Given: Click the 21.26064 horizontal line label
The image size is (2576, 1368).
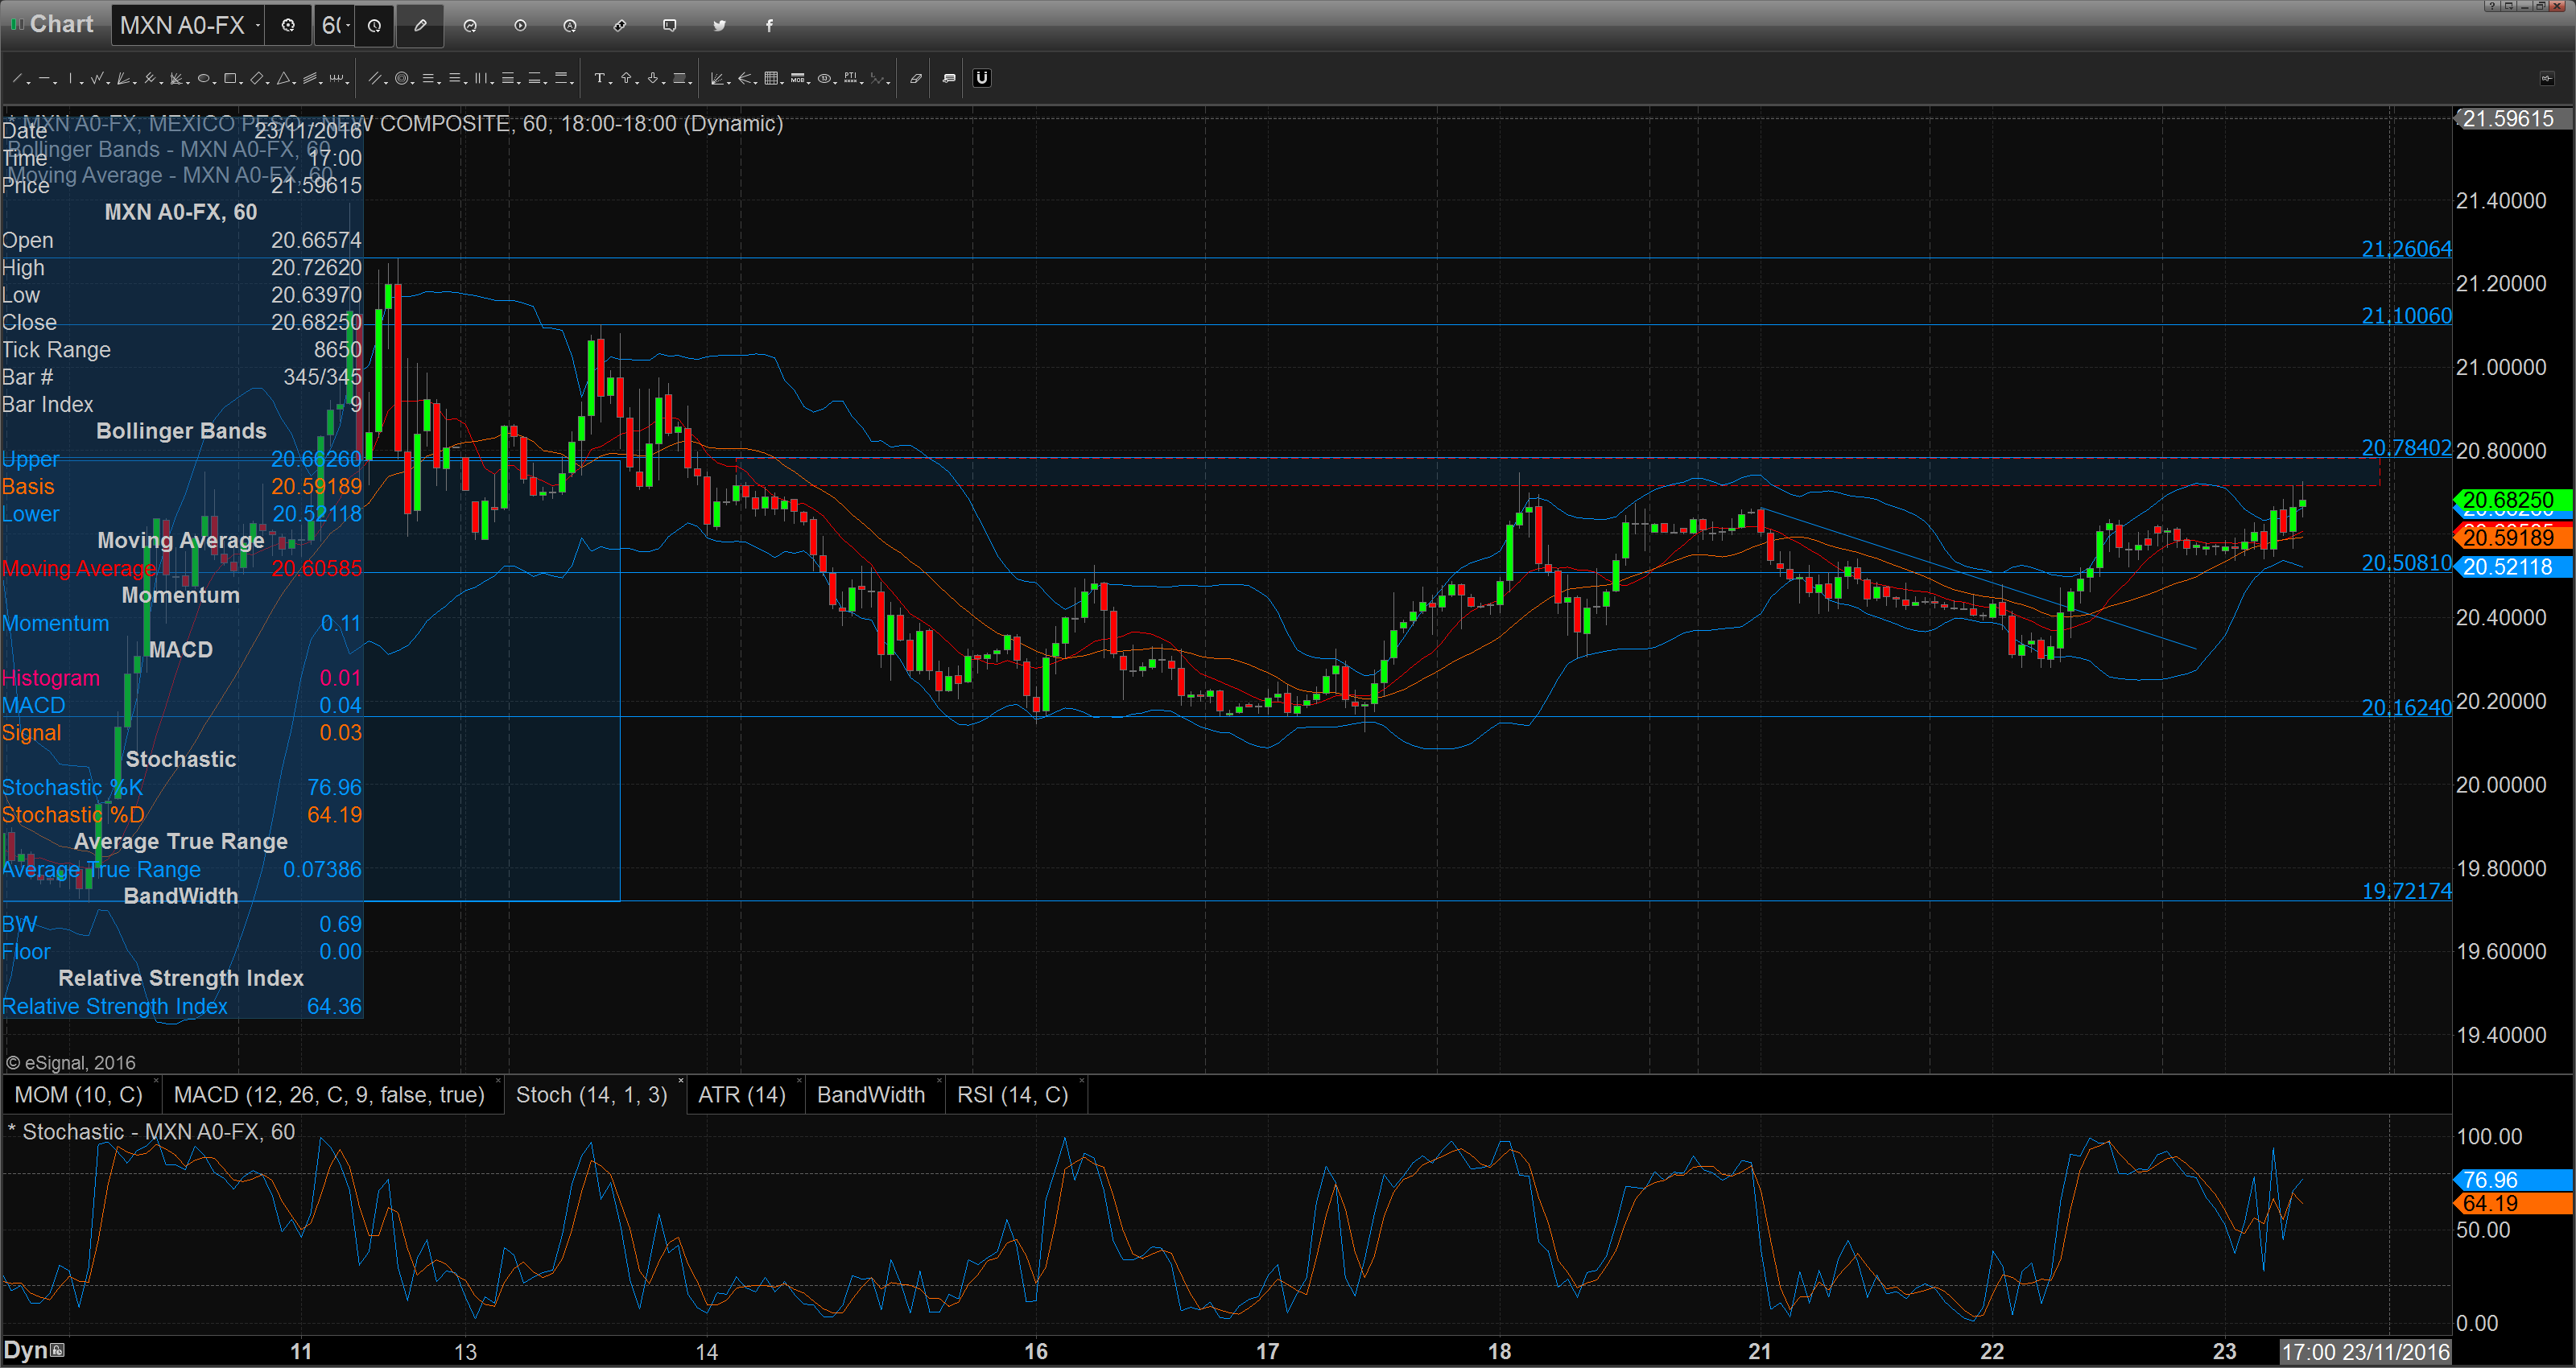Looking at the screenshot, I should coord(2406,248).
